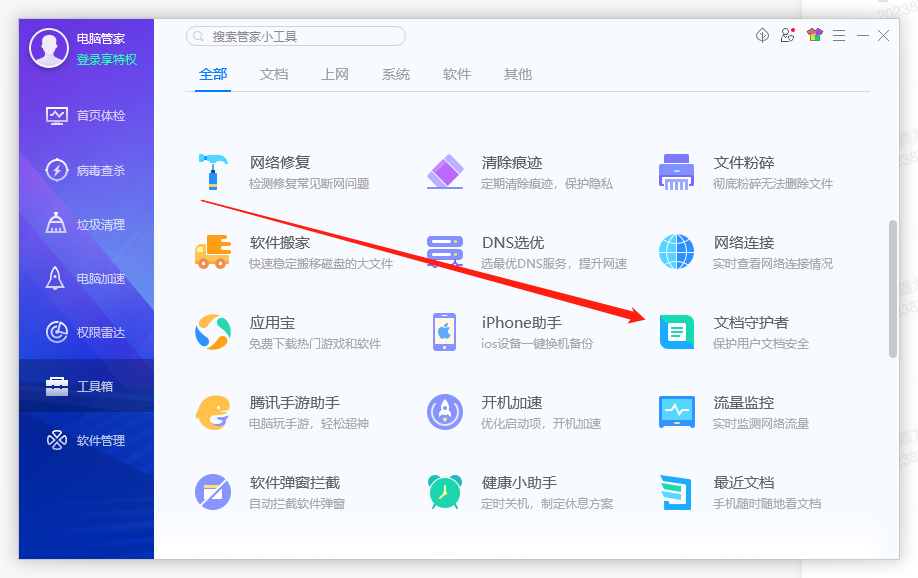Open the iPhone助手 phone icon
The image size is (918, 578).
click(445, 332)
